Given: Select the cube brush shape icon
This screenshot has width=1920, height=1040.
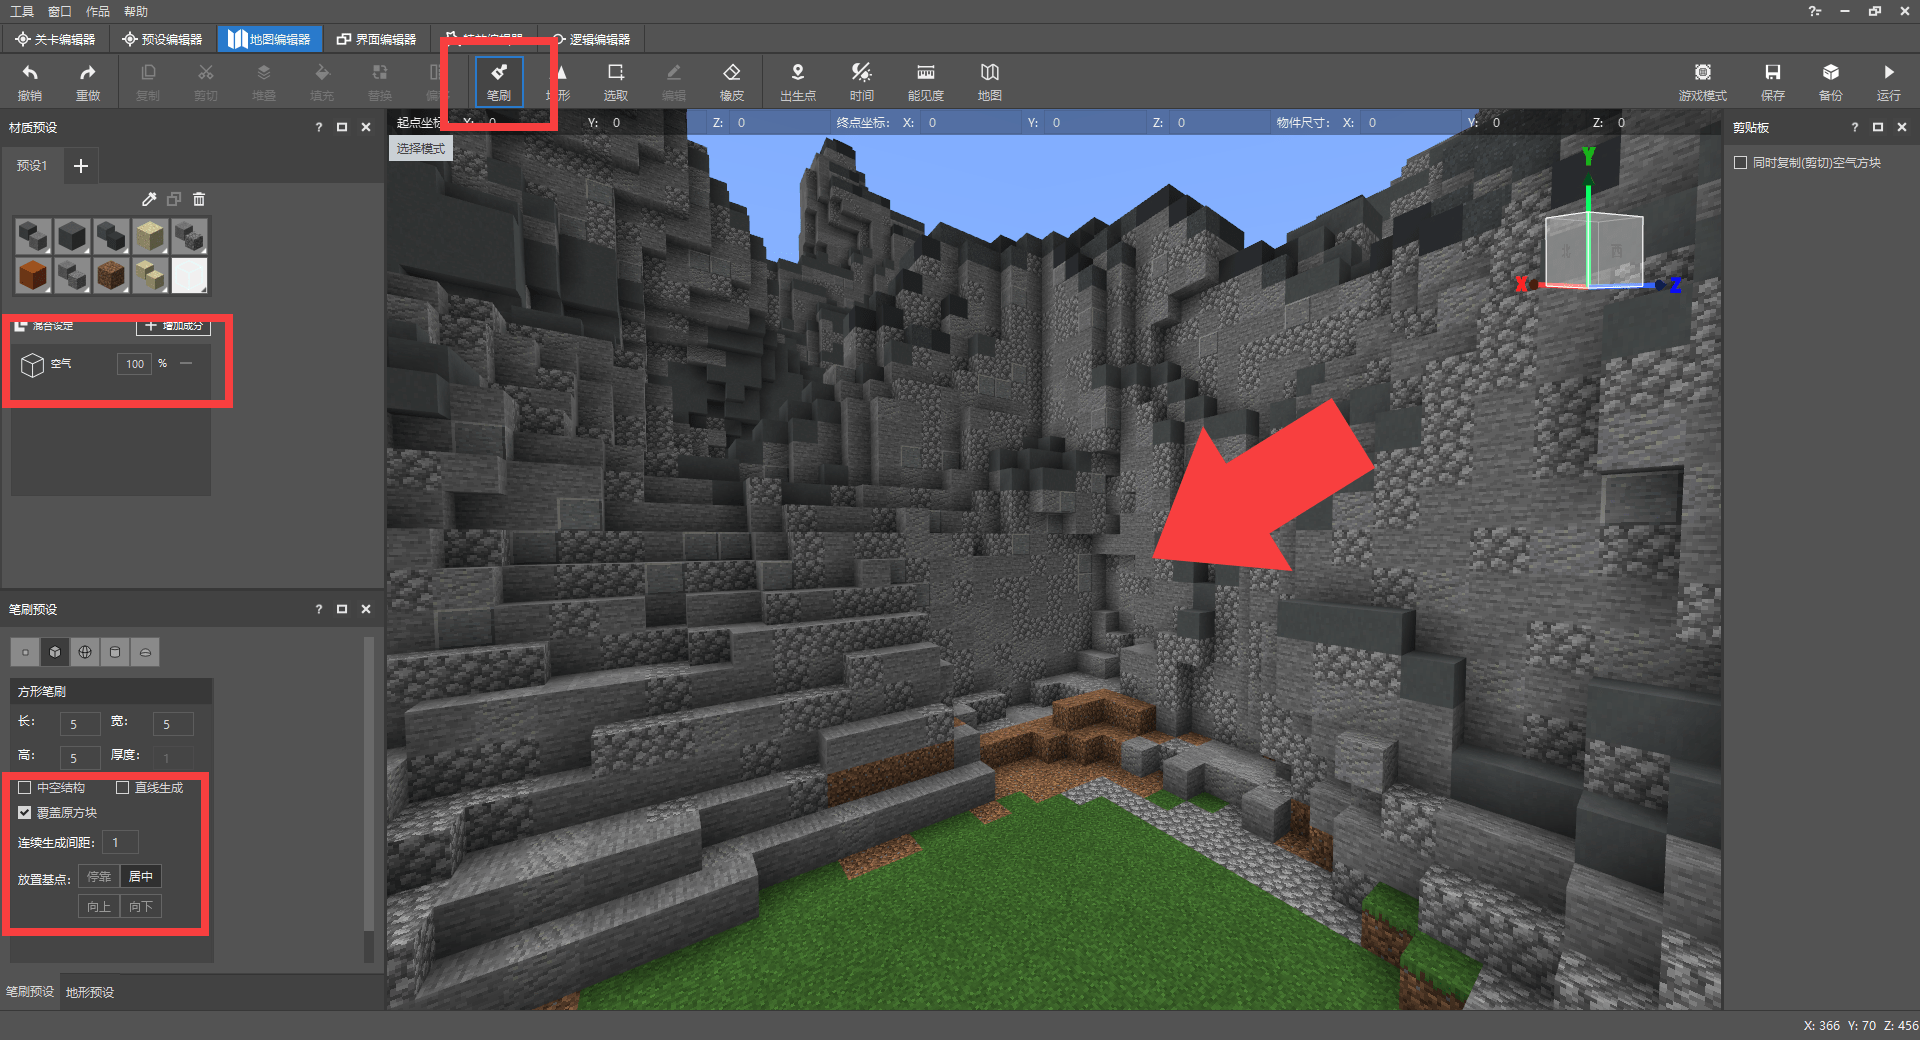Looking at the screenshot, I should pyautogui.click(x=55, y=652).
